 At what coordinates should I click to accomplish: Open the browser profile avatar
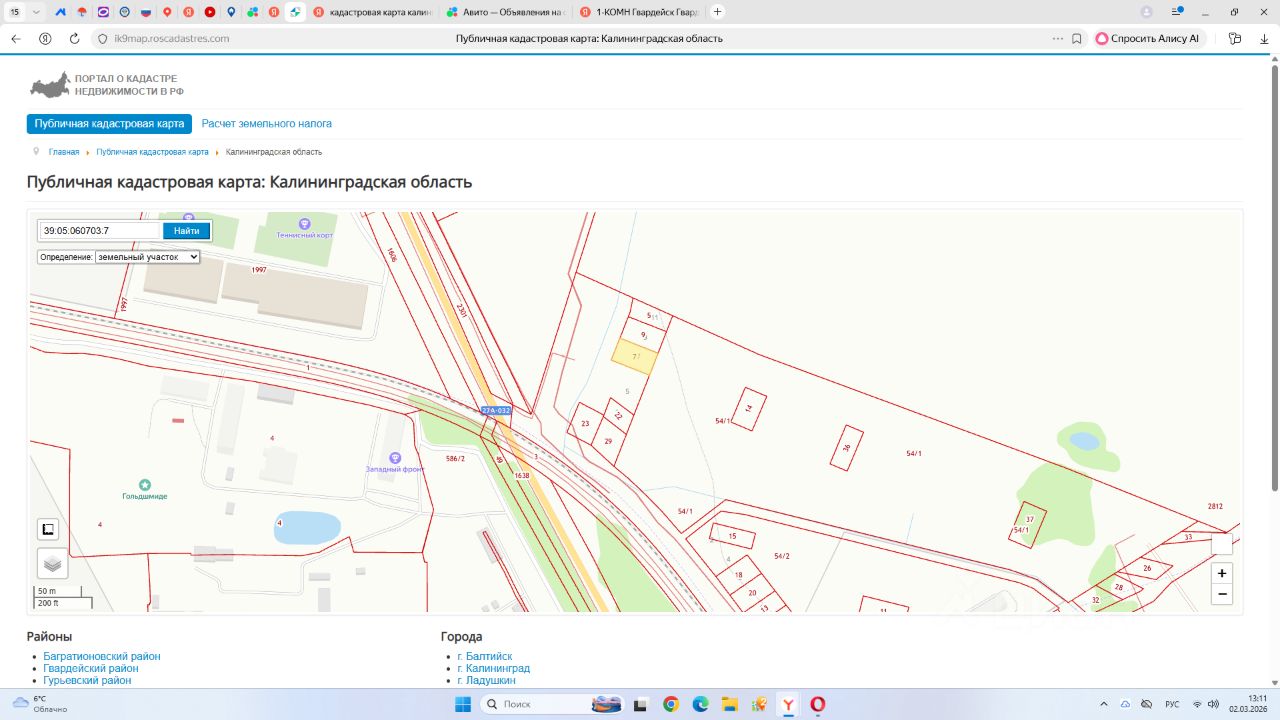(x=1147, y=12)
